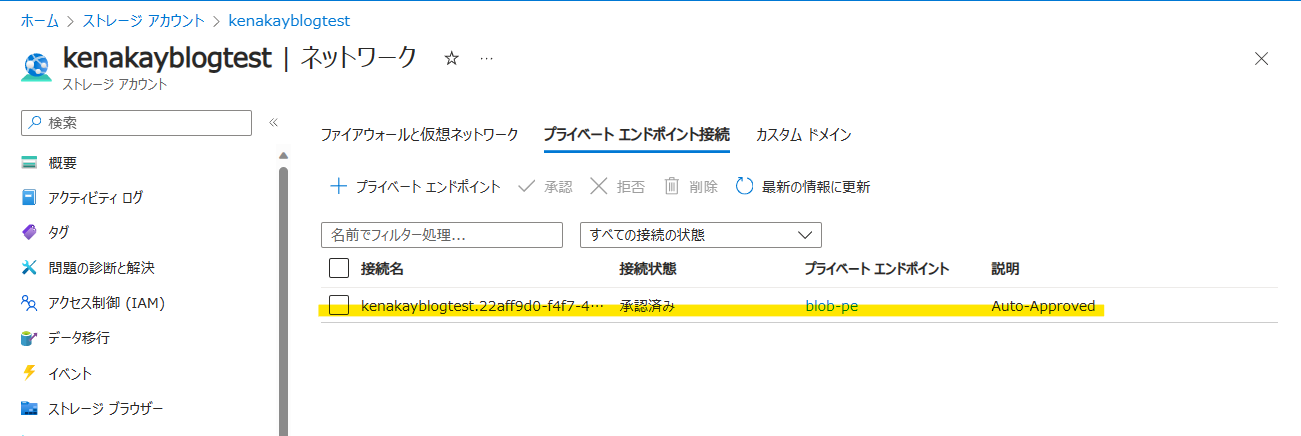
Task: Select the プライベート エンドポイント接続 tab
Action: 636,134
